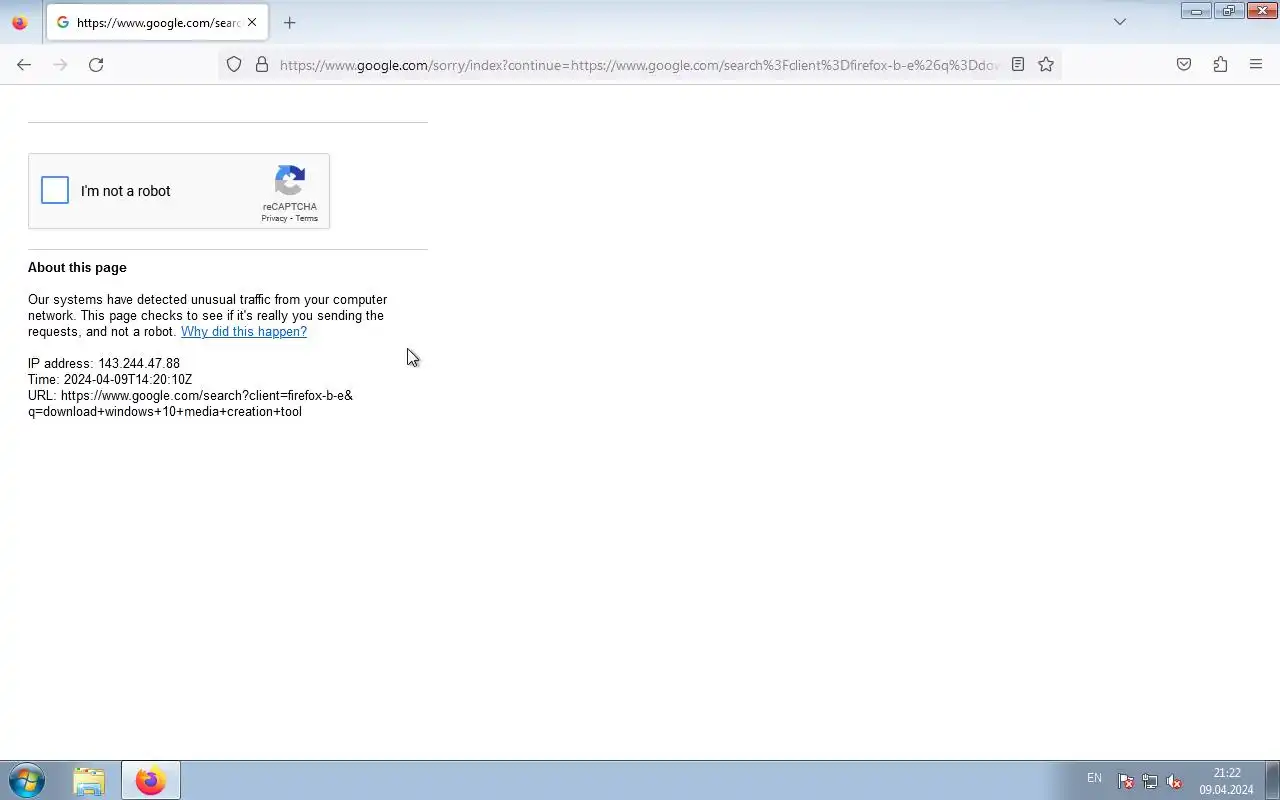The width and height of the screenshot is (1280, 800).
Task: Click the About this page heading
Action: (x=77, y=267)
